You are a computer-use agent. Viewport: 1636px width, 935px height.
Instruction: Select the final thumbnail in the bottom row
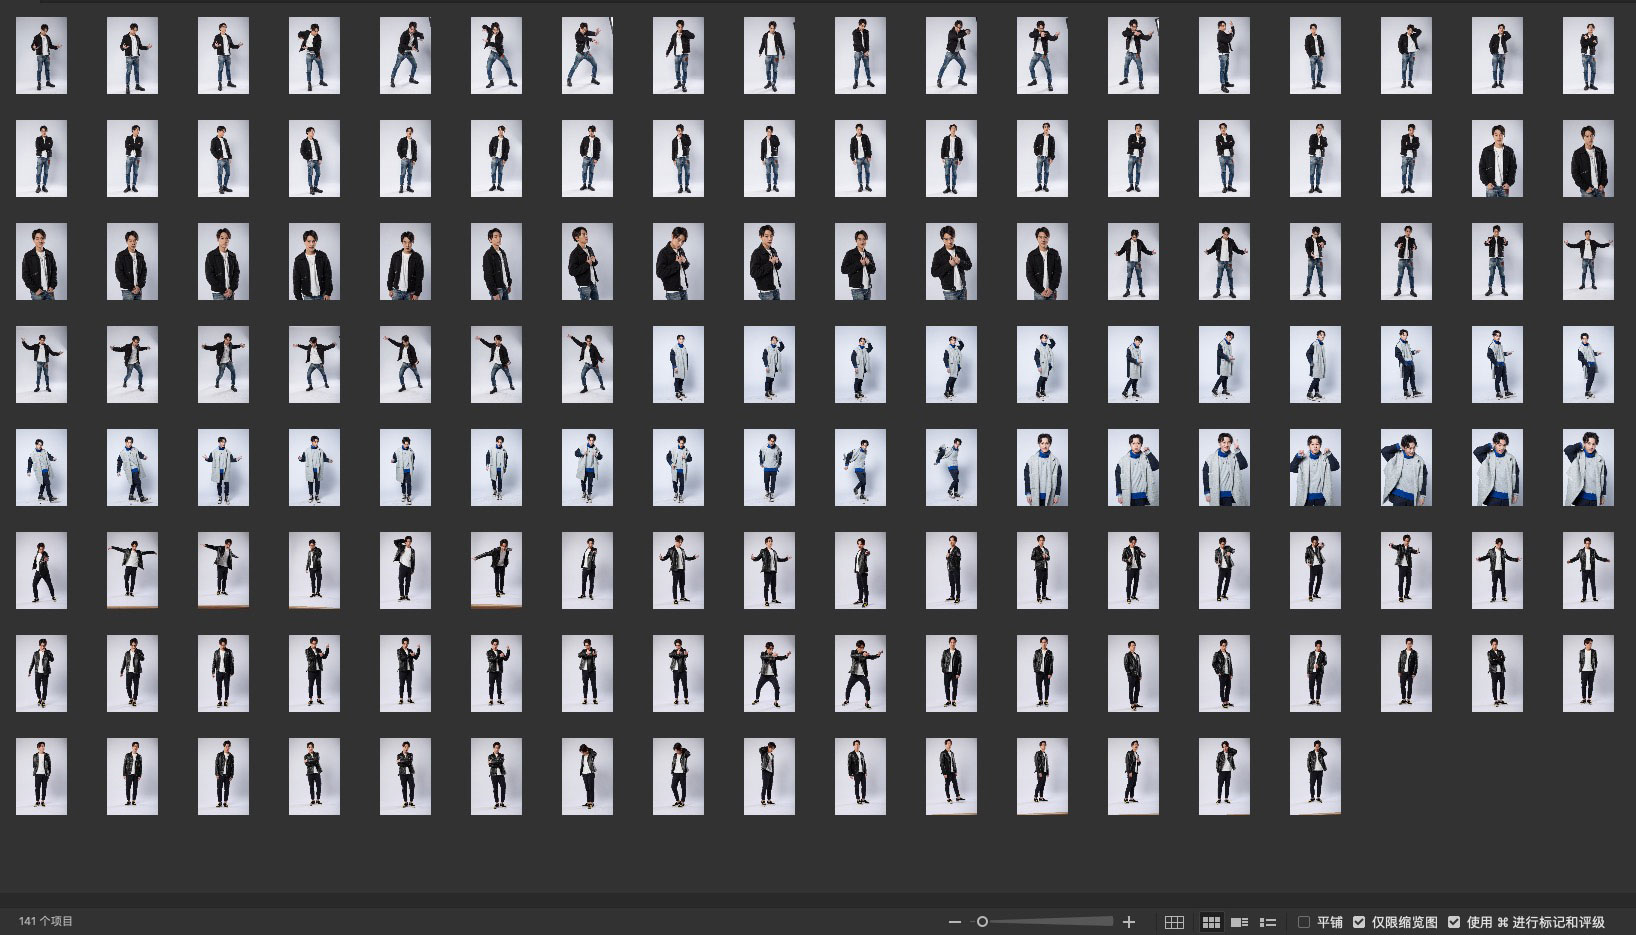point(1315,777)
